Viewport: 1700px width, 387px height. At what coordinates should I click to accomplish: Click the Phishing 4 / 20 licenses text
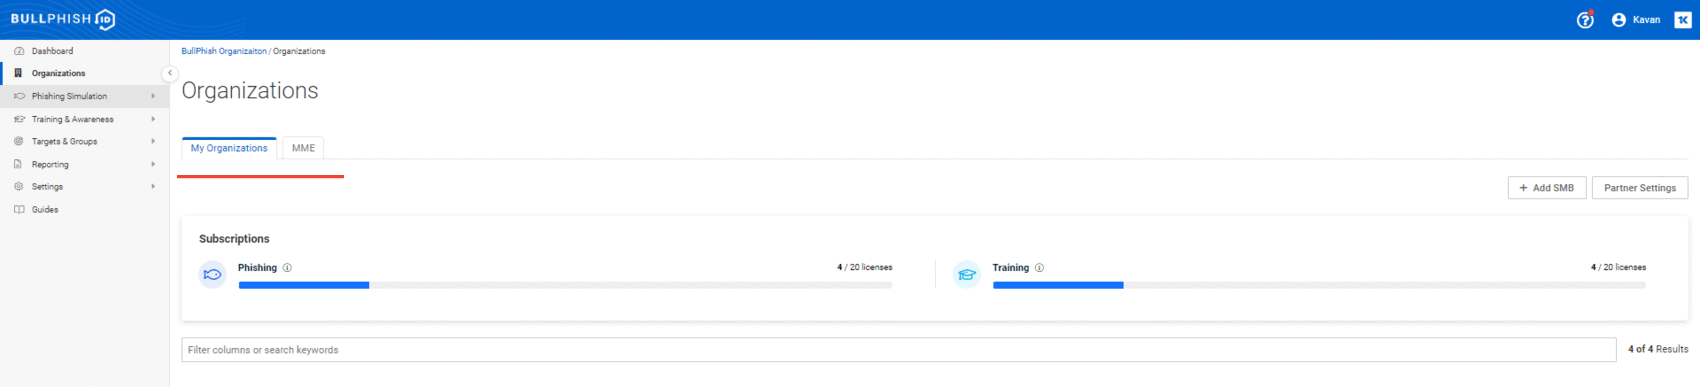click(864, 268)
